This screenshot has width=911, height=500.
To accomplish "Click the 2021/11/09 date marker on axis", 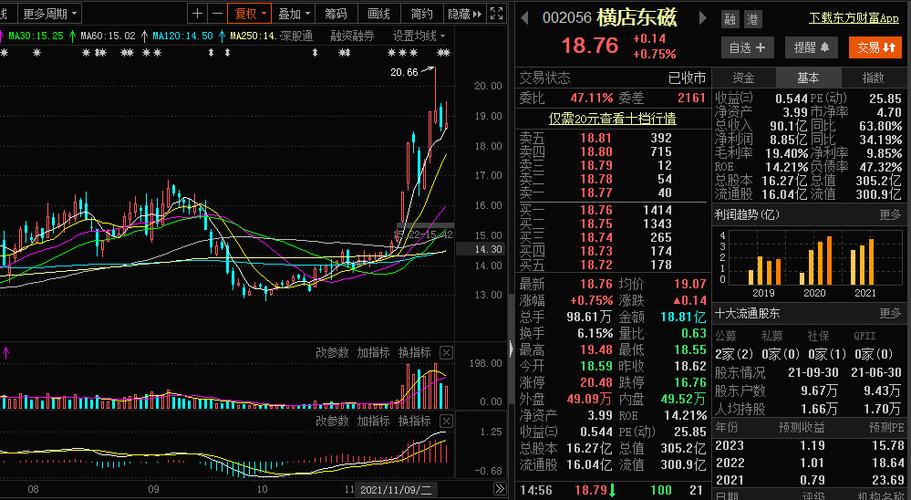I will click(396, 490).
